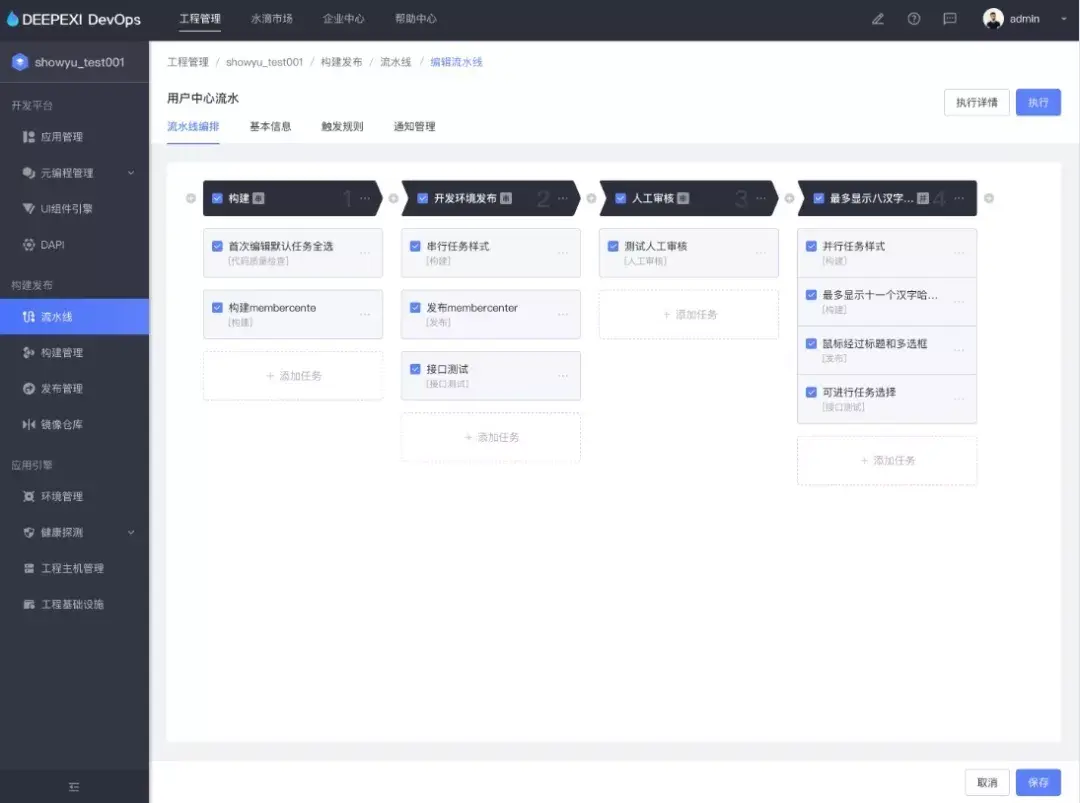Viewport: 1080px width, 803px height.
Task: Open more options on 人工审核 stage header
Action: (761, 198)
